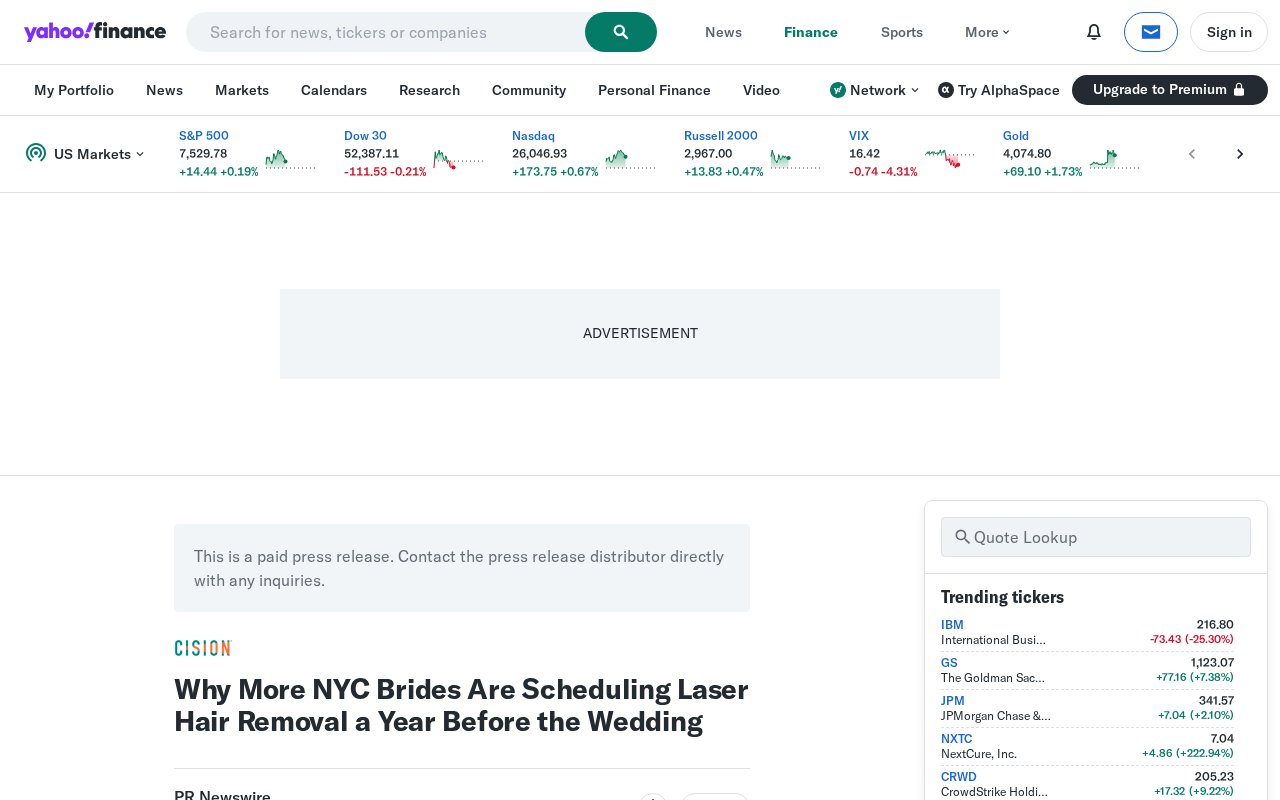Expand the Network dropdown menu

pos(874,90)
